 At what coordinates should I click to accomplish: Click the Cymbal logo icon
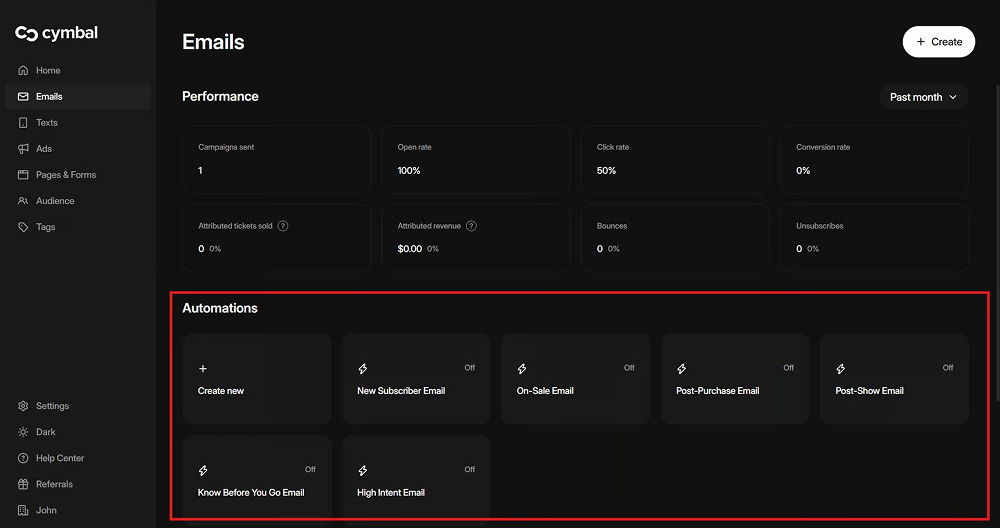click(26, 34)
